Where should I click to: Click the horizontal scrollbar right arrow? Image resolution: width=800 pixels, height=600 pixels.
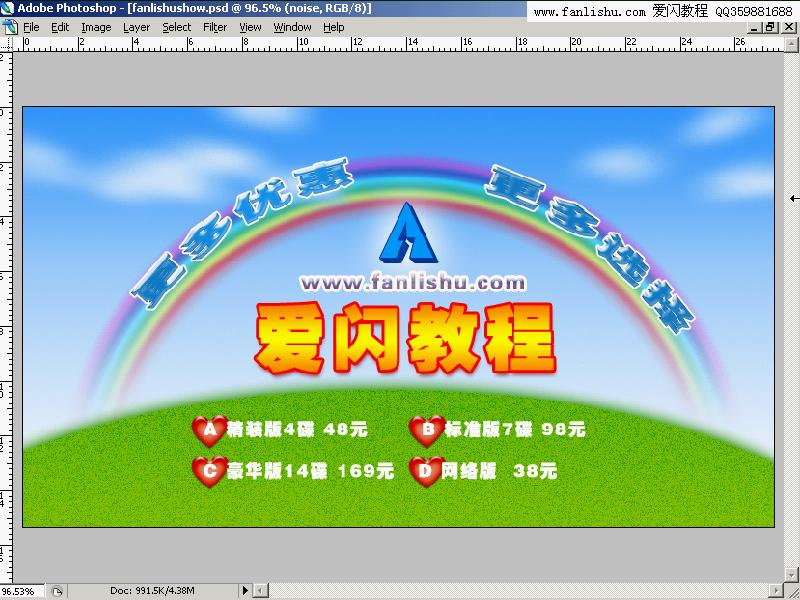coord(777,591)
